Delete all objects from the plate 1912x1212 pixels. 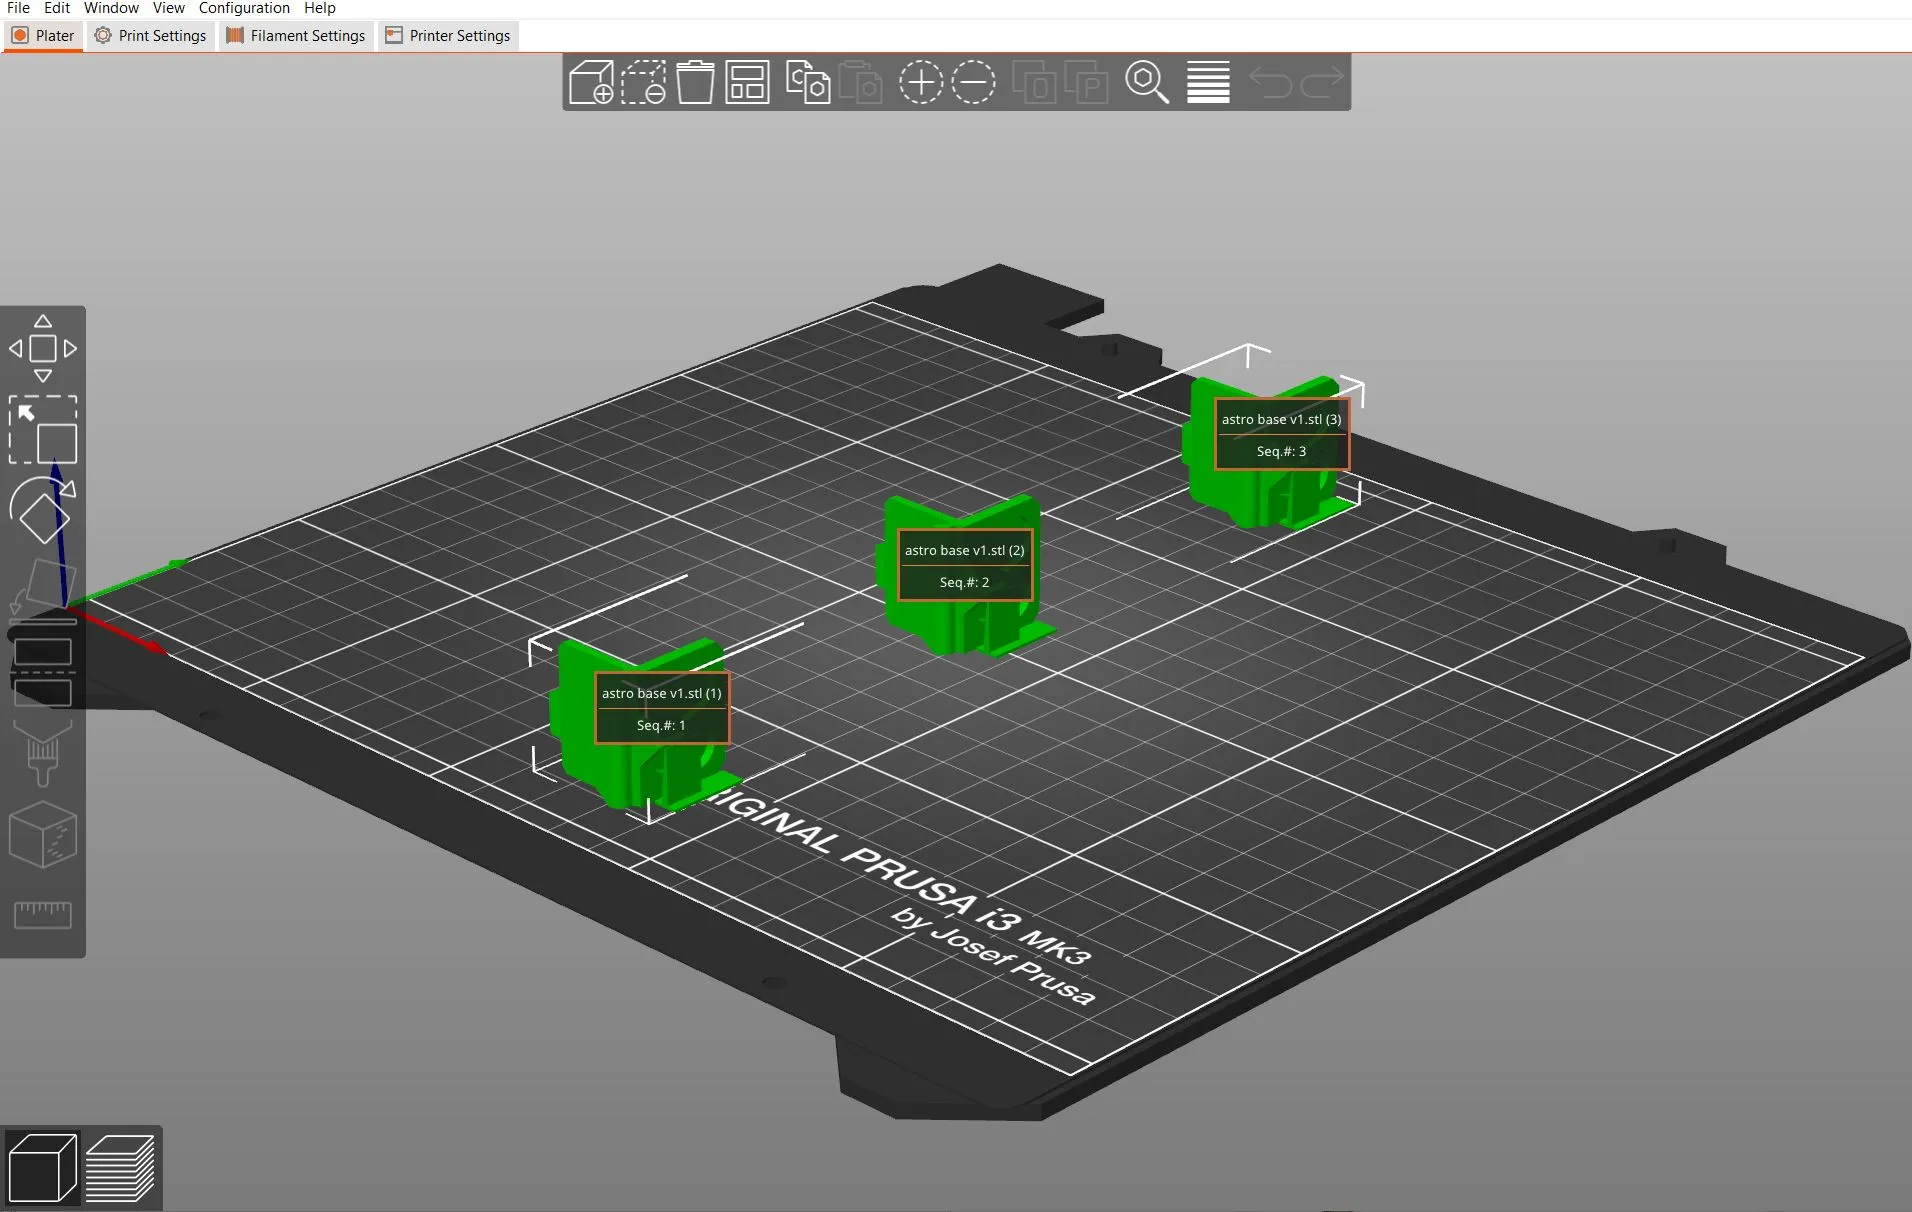[x=695, y=83]
